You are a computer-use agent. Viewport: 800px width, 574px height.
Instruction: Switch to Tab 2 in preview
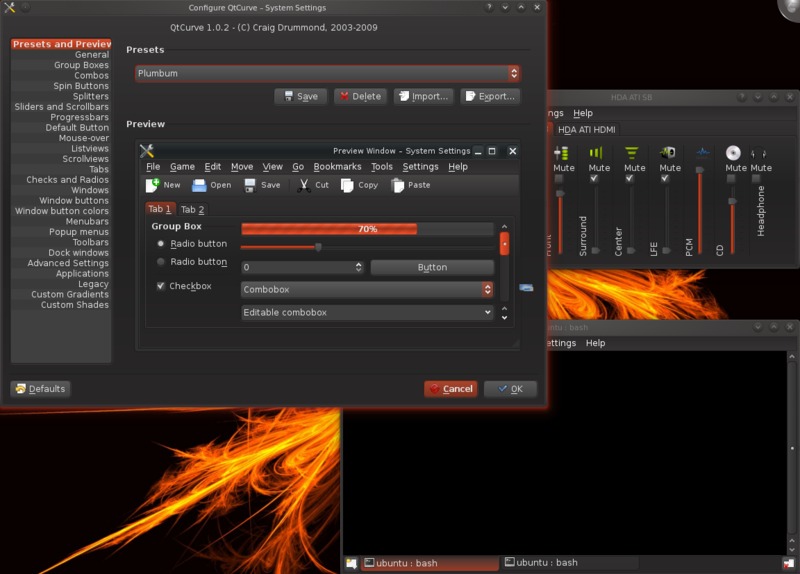coord(192,209)
